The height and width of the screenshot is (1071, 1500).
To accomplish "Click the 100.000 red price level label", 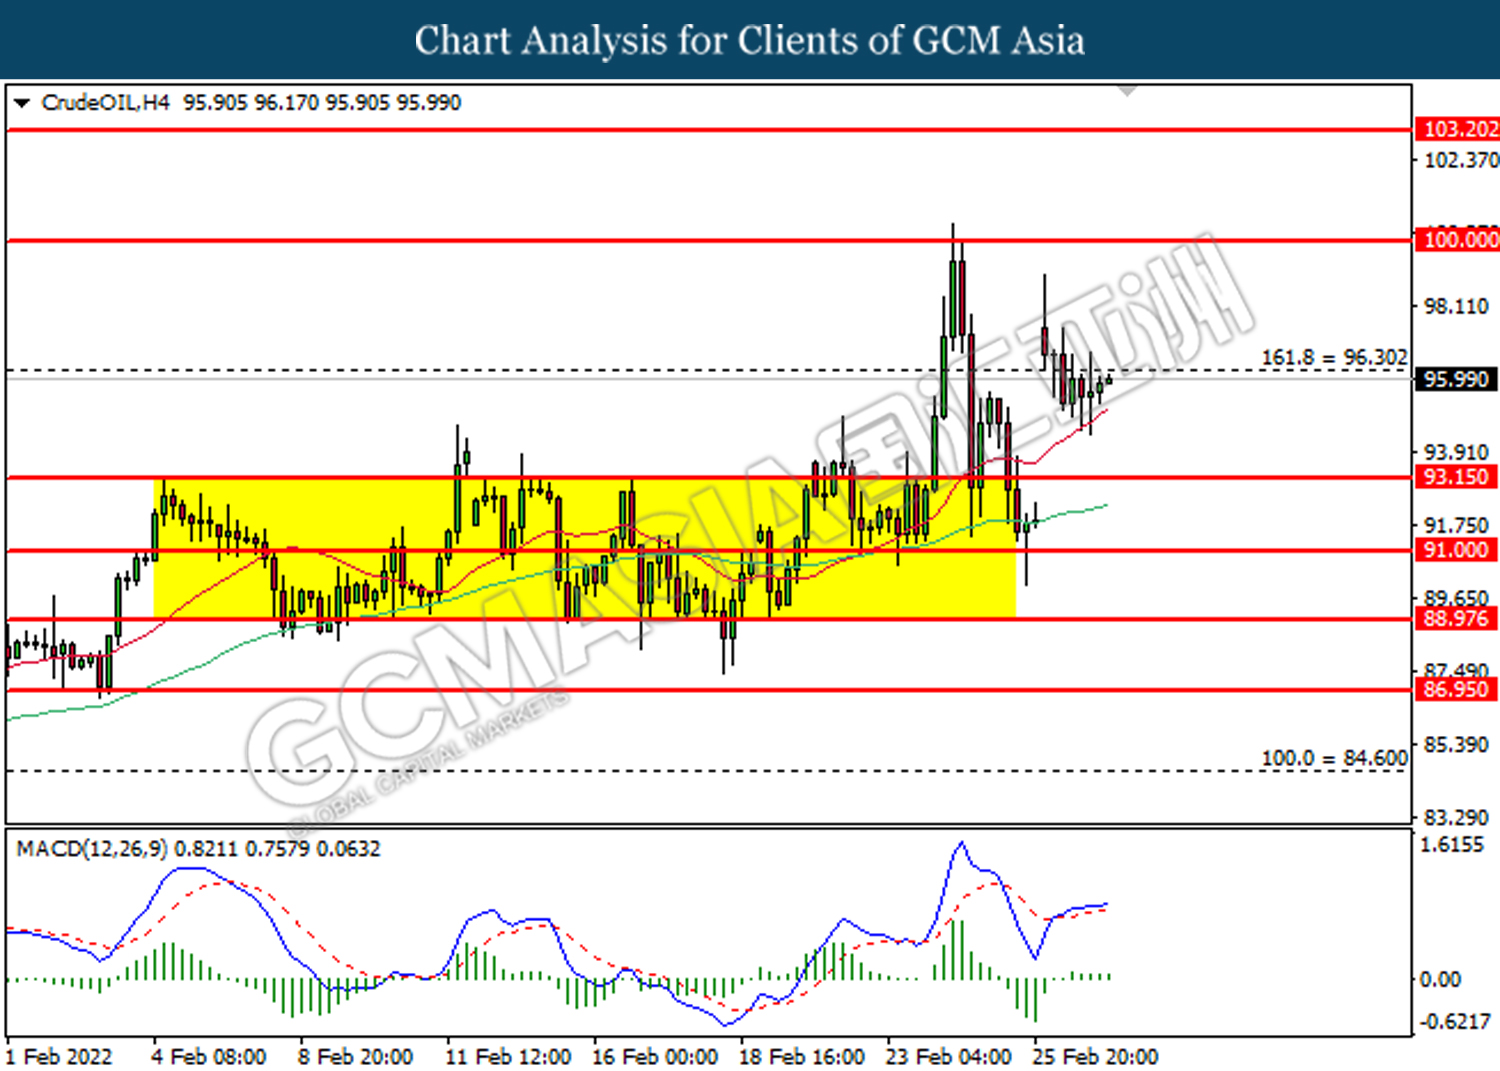I will [1460, 240].
